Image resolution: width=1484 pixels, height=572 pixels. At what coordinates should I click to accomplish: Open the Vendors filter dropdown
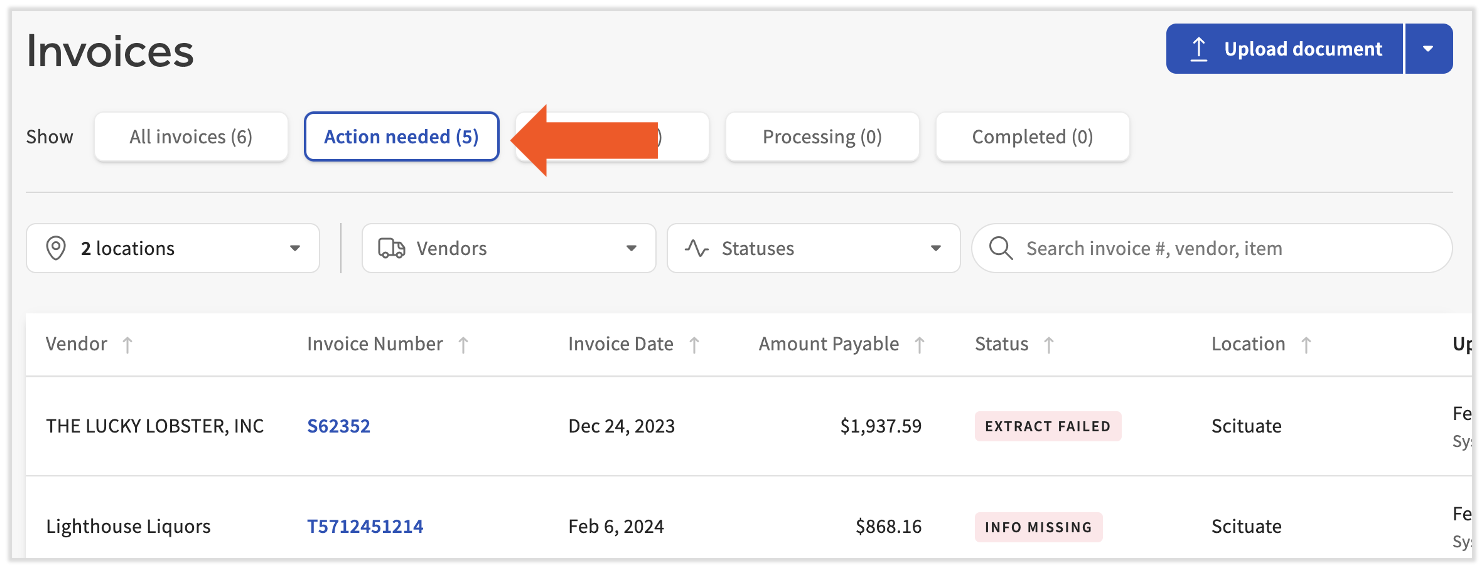click(508, 248)
